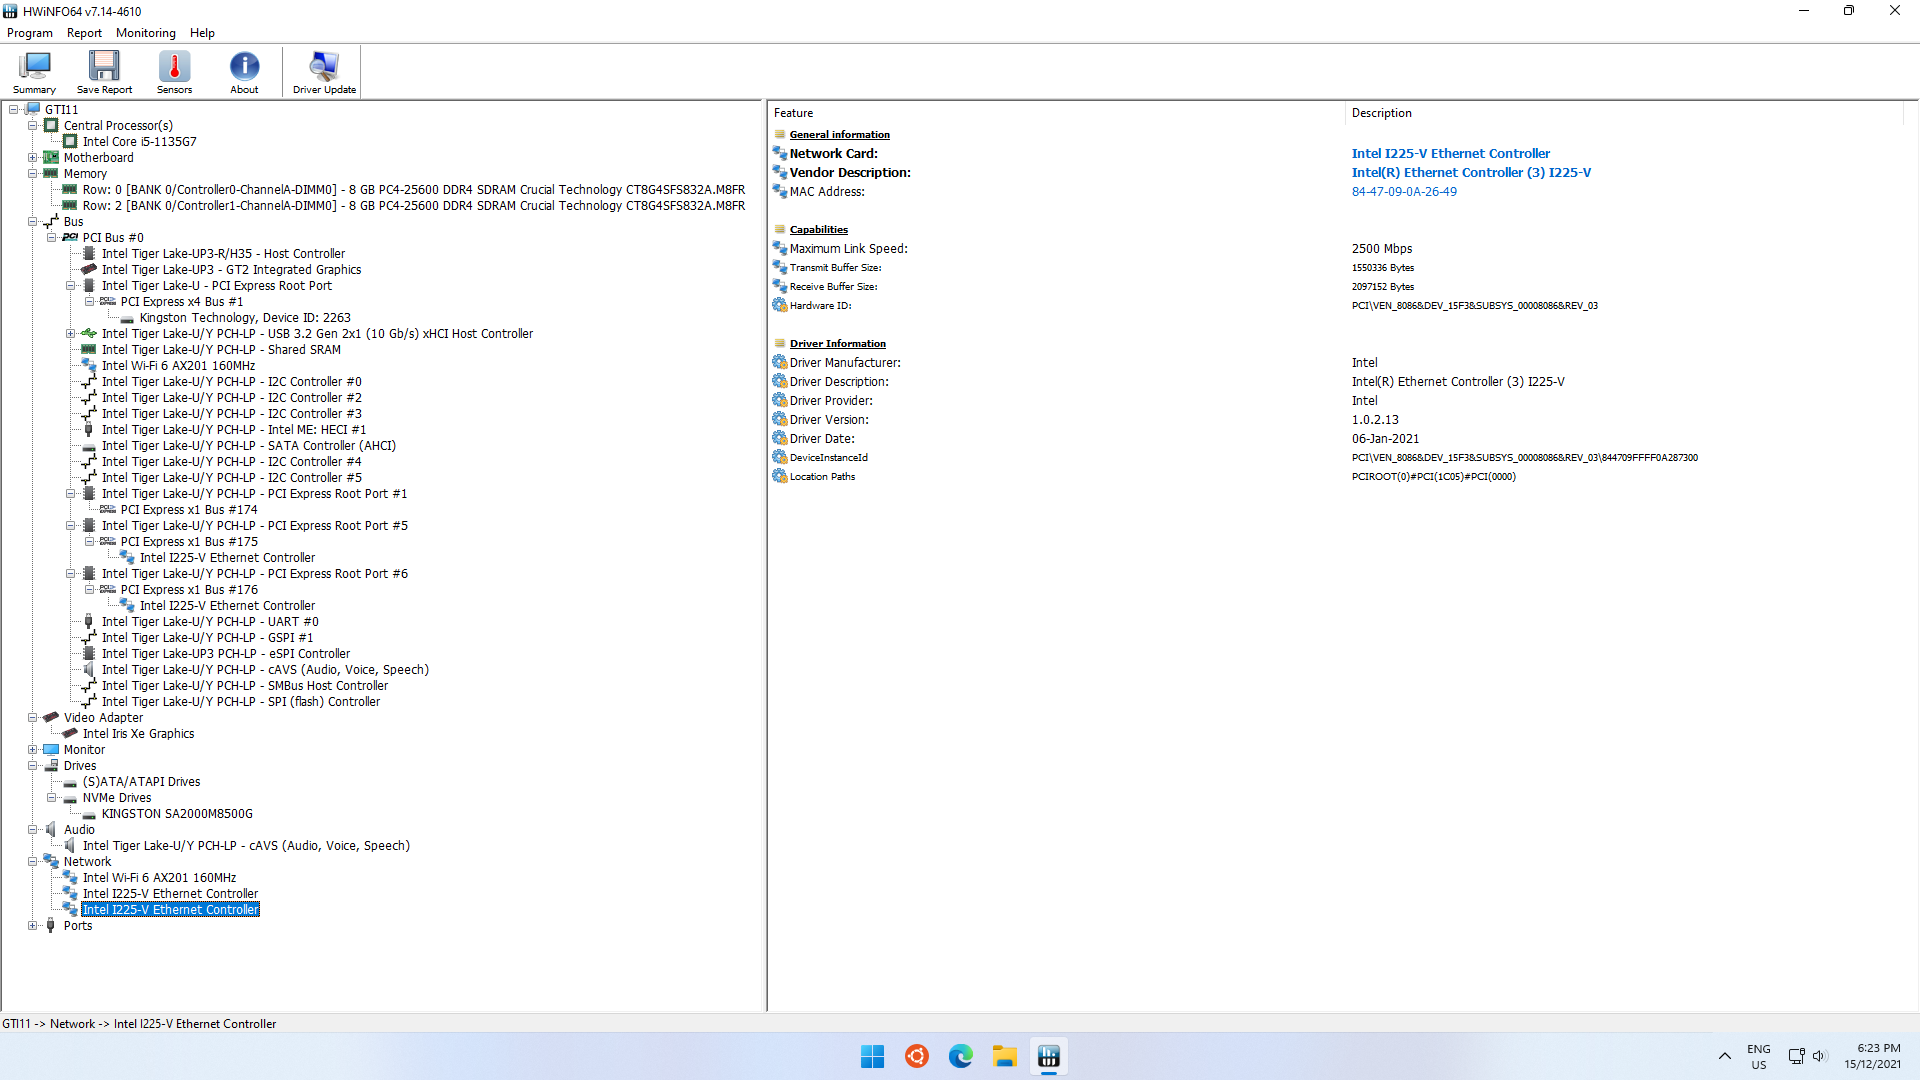Select cAVS audio device under Audio
Screen dimensions: 1920x1080
[x=246, y=846]
